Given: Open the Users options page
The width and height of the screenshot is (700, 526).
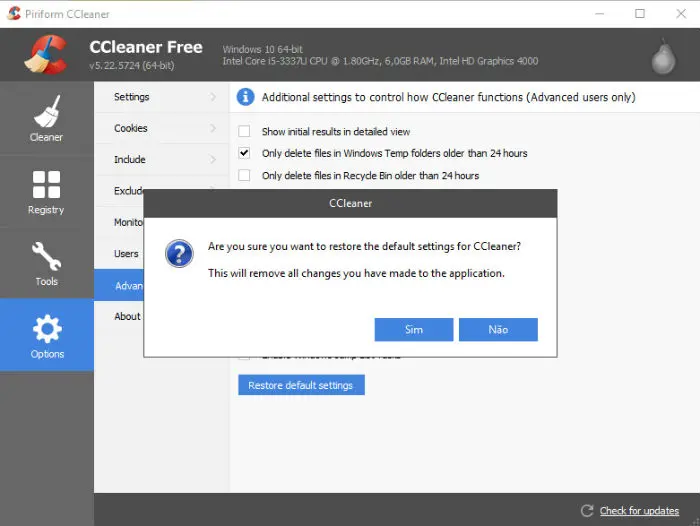Looking at the screenshot, I should tap(119, 254).
